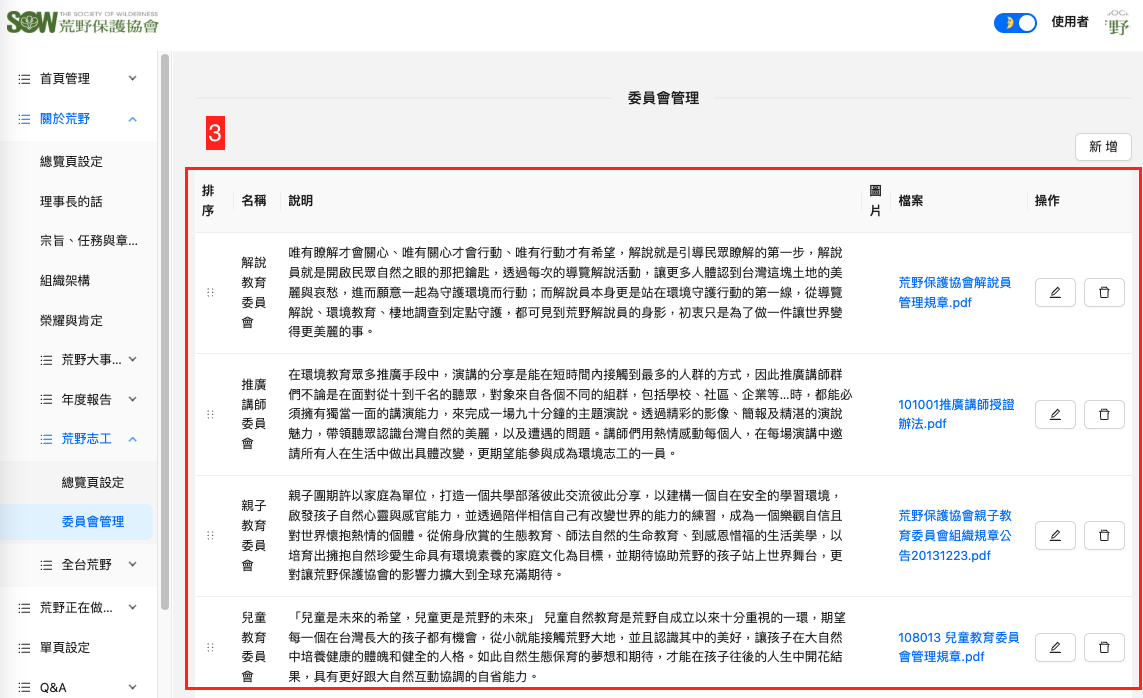Delete the 推廣講師委員會 entry
The image size is (1143, 698).
pos(1104,414)
